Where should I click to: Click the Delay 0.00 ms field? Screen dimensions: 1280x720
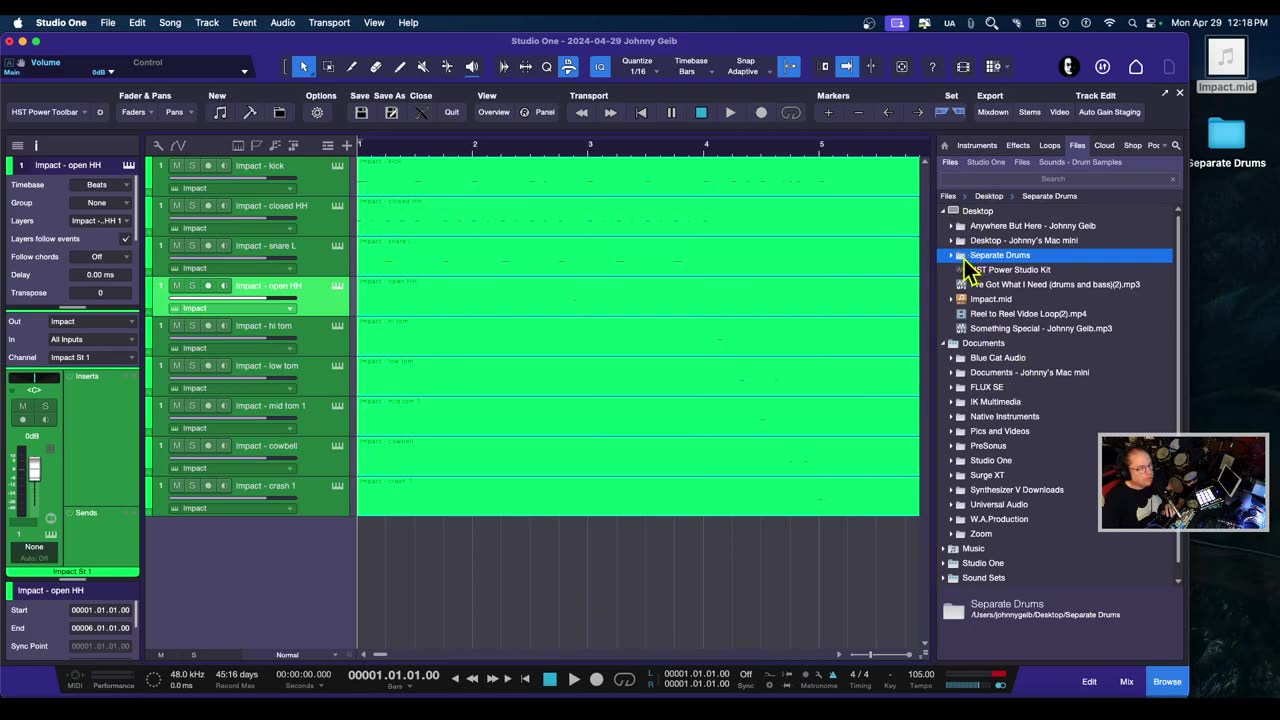[100, 275]
